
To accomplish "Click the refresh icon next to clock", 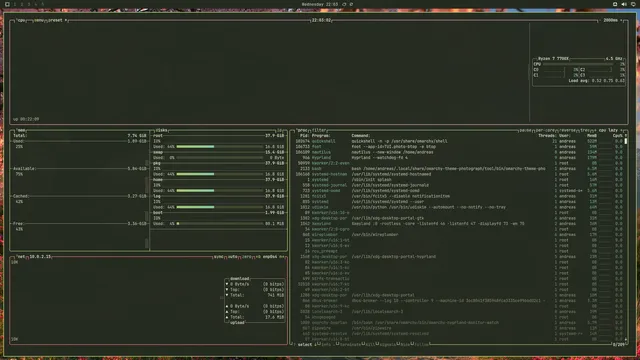I will 344,4.
